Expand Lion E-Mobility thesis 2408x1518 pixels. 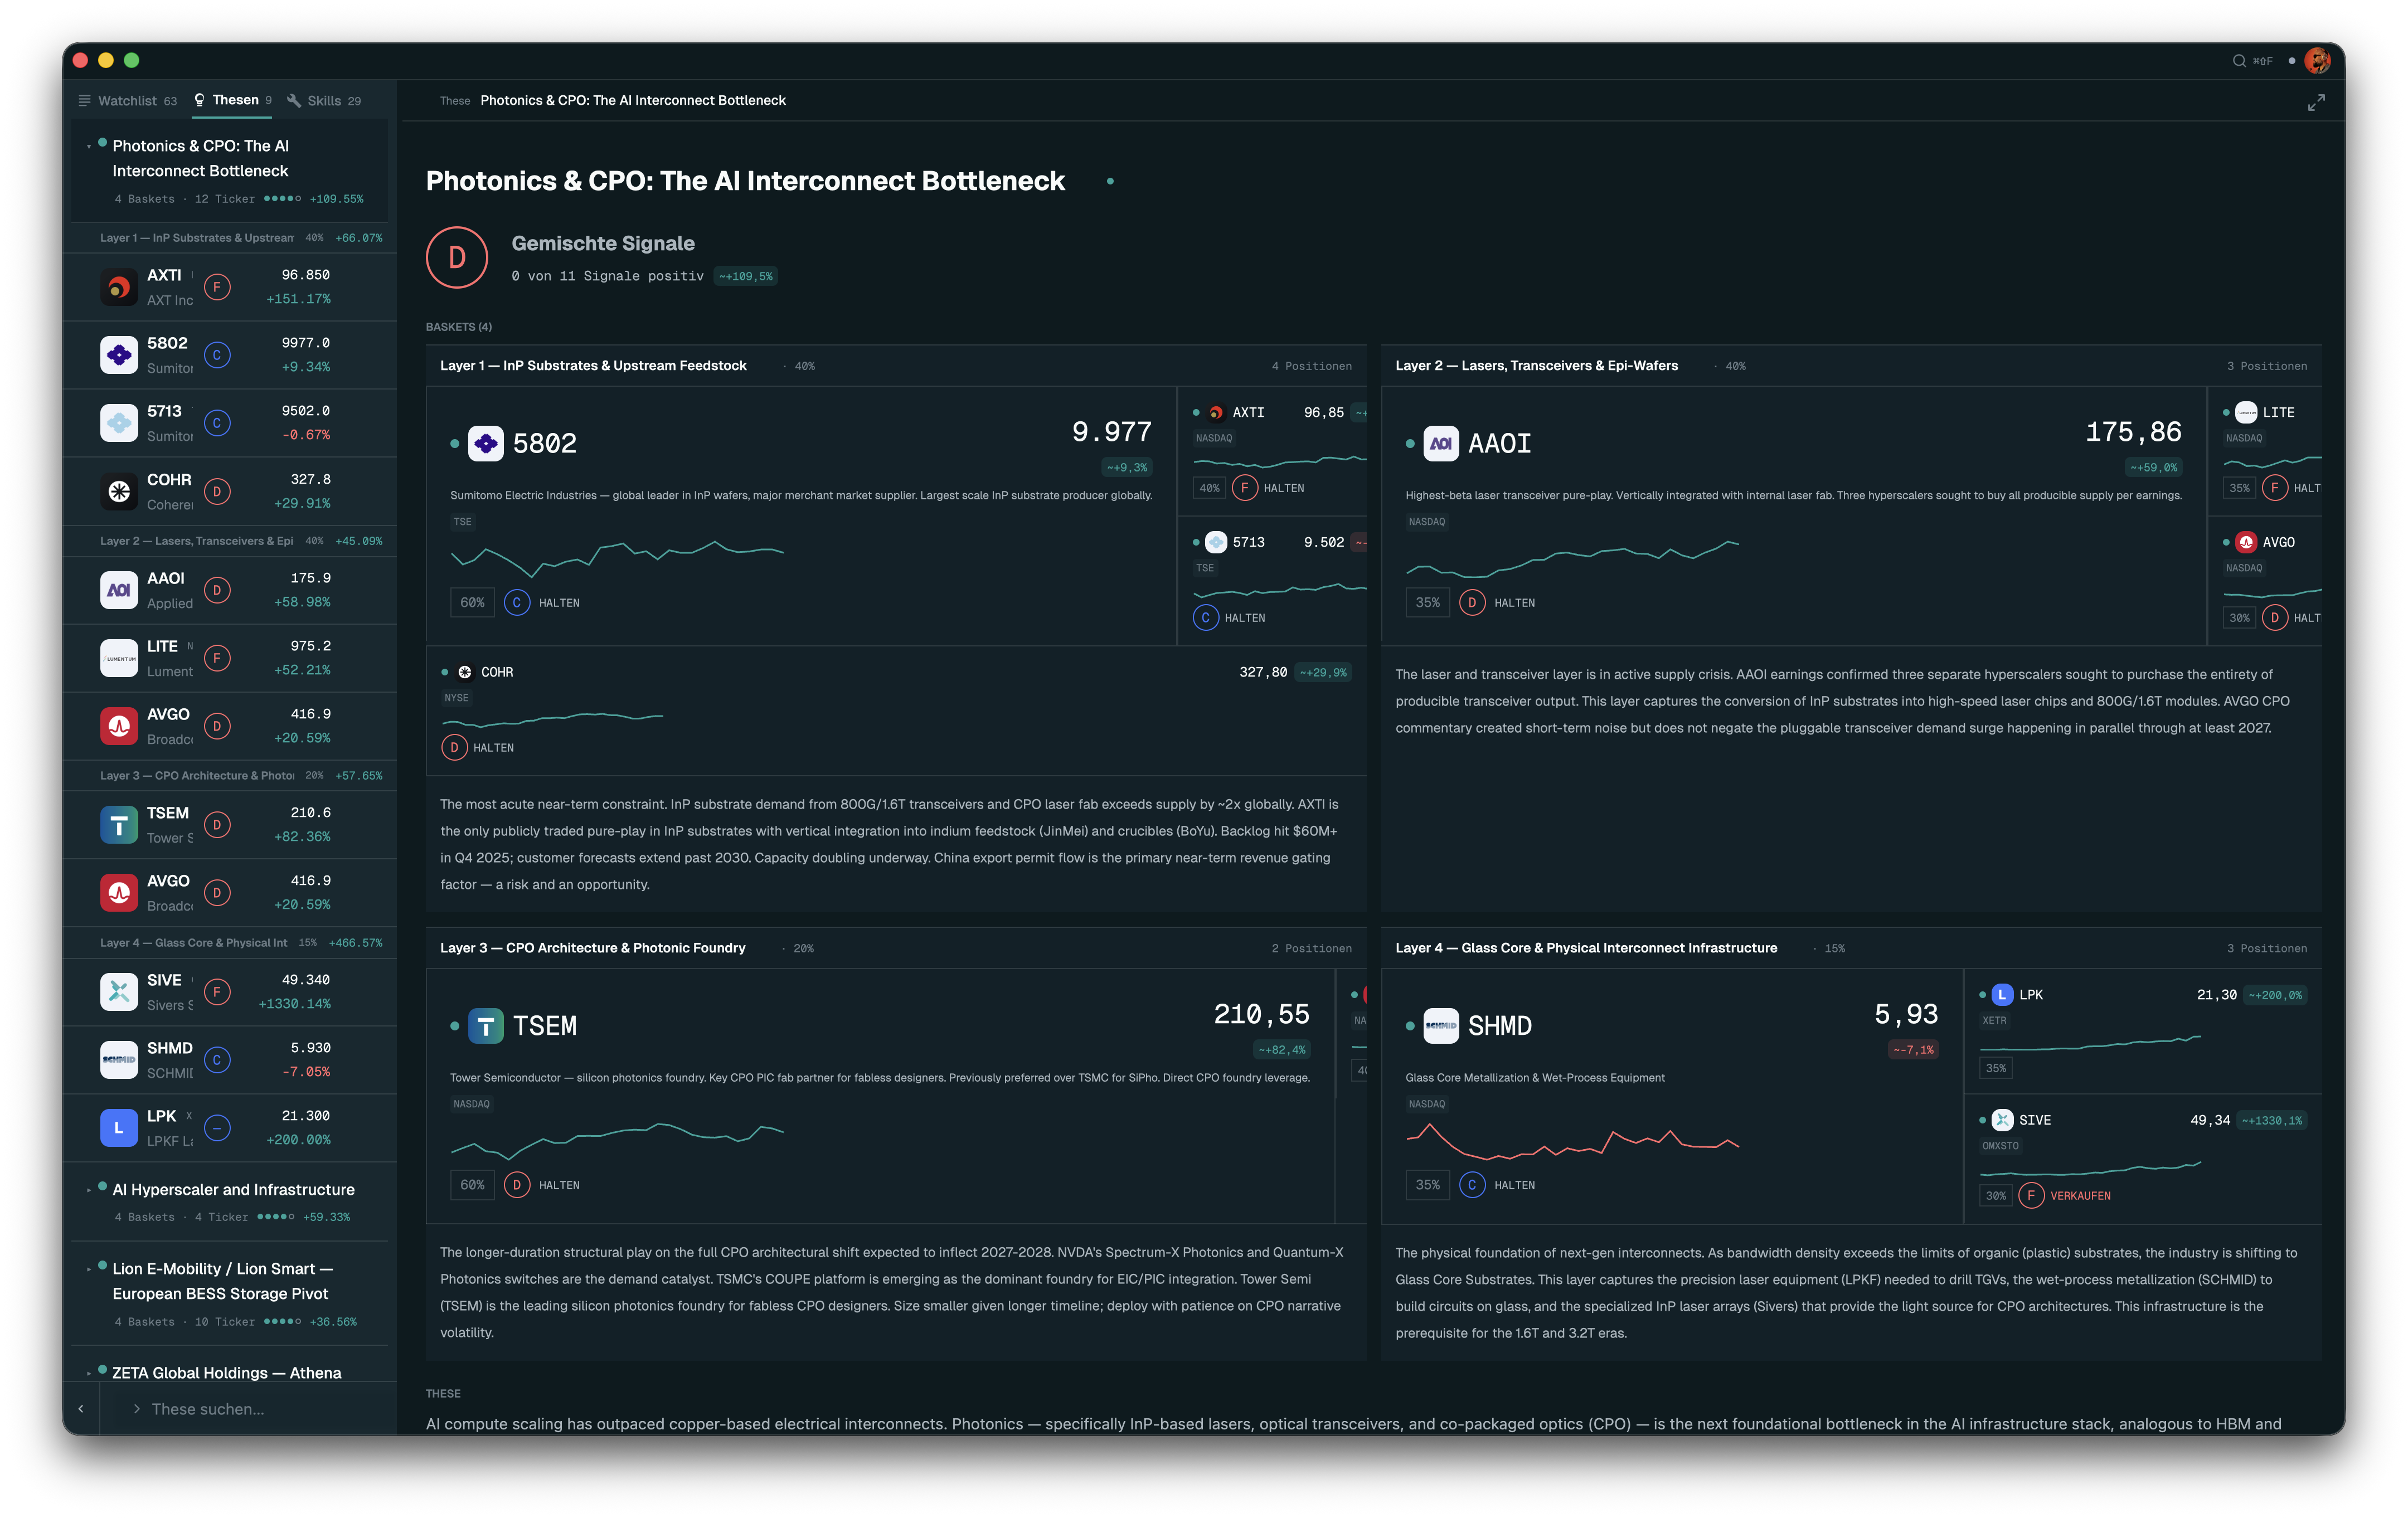click(89, 1270)
